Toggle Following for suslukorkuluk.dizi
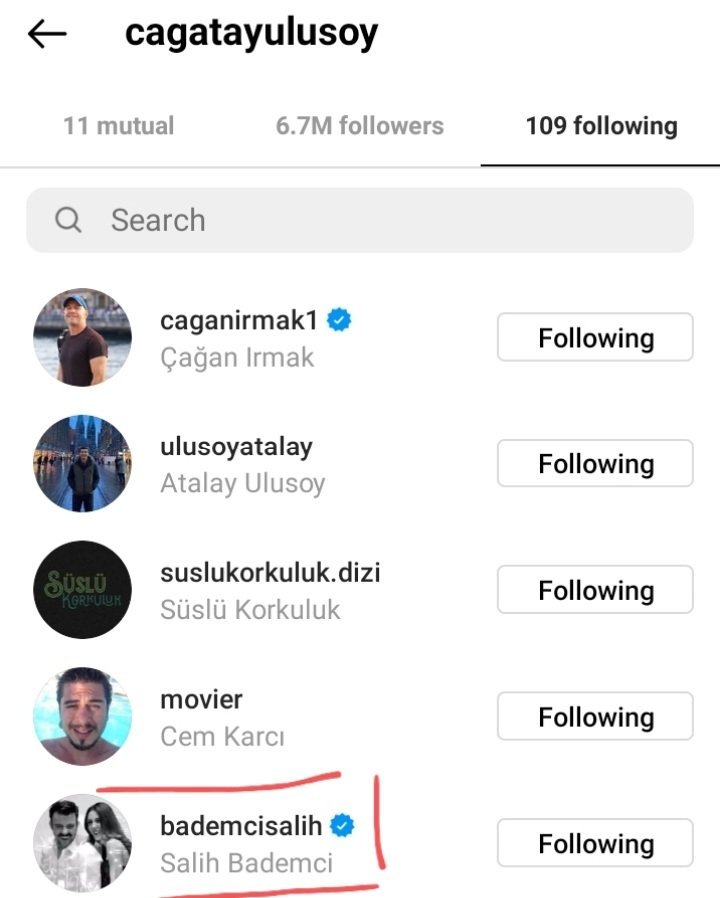This screenshot has height=898, width=720. click(x=595, y=590)
